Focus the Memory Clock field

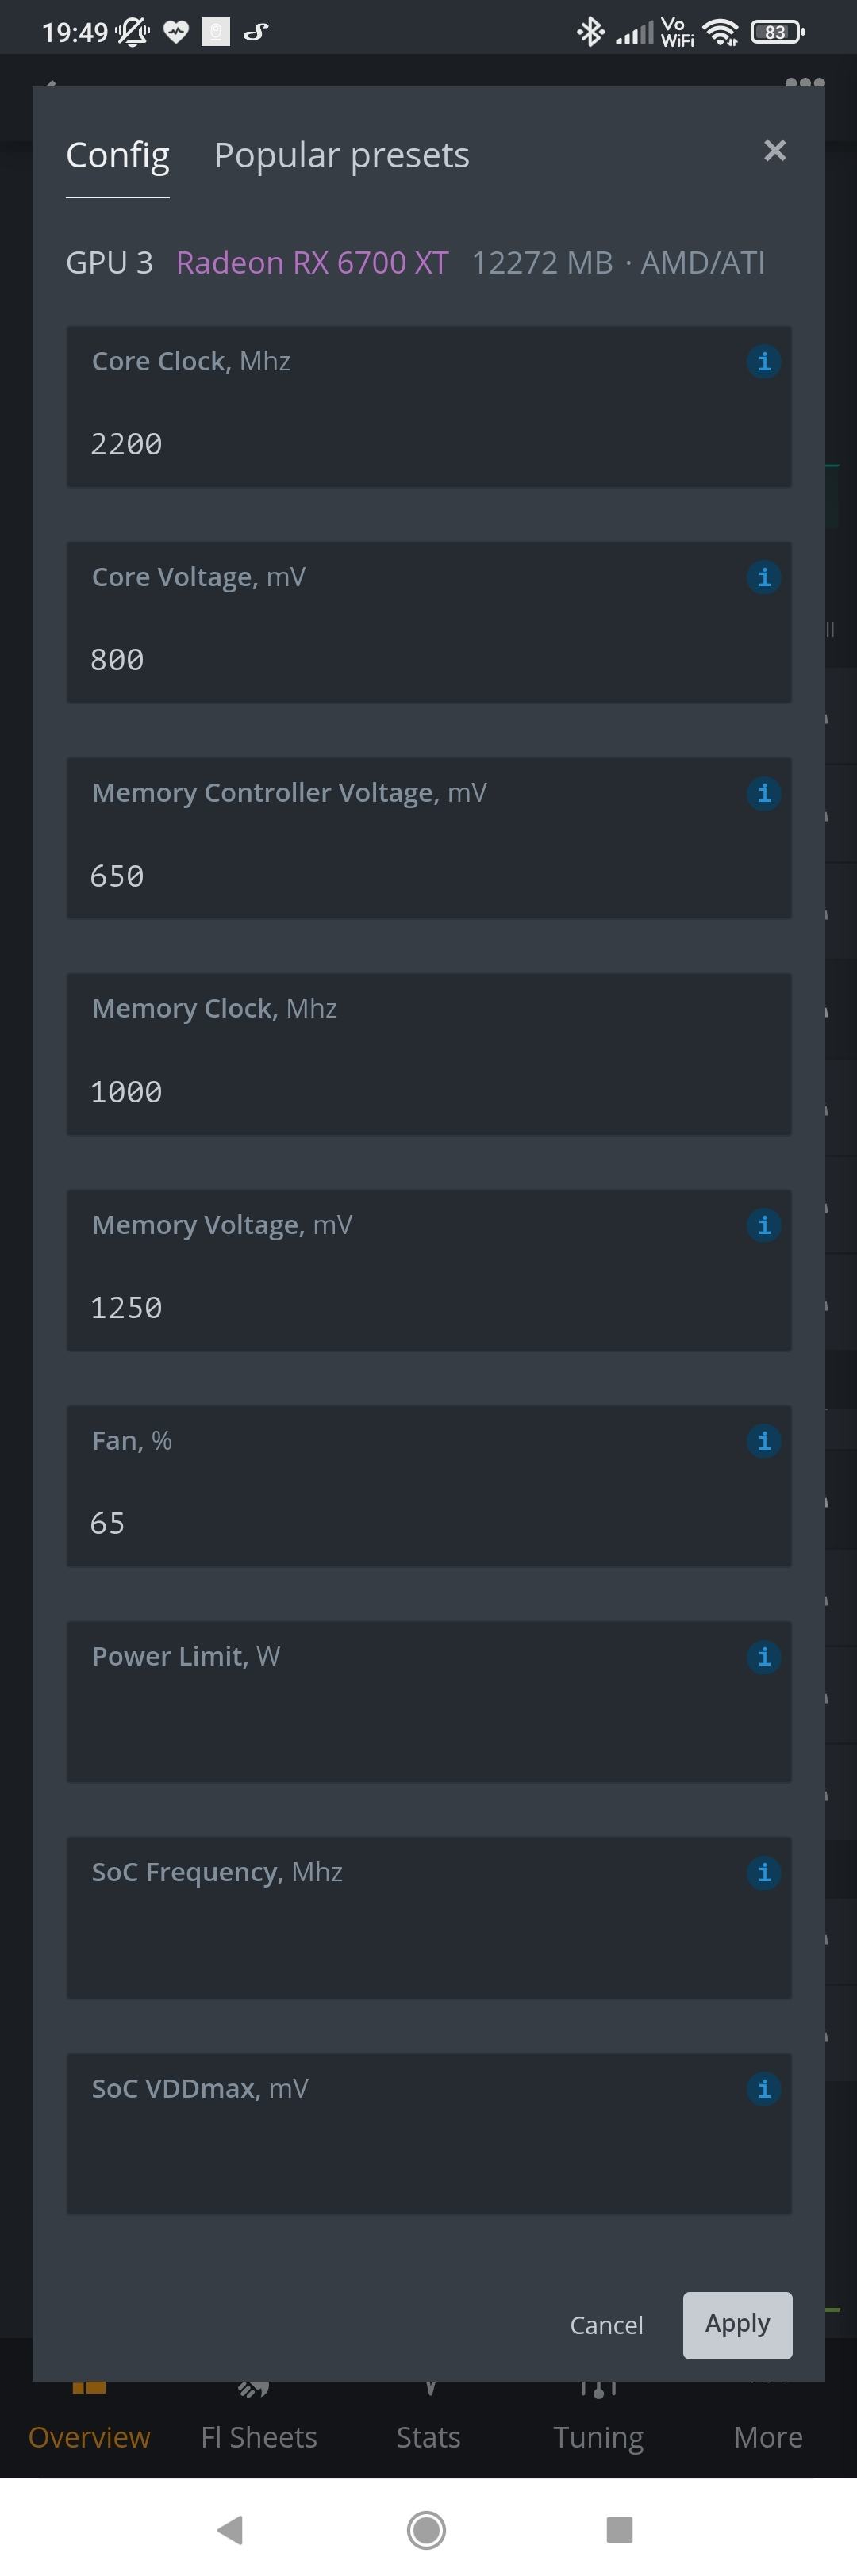429,1054
